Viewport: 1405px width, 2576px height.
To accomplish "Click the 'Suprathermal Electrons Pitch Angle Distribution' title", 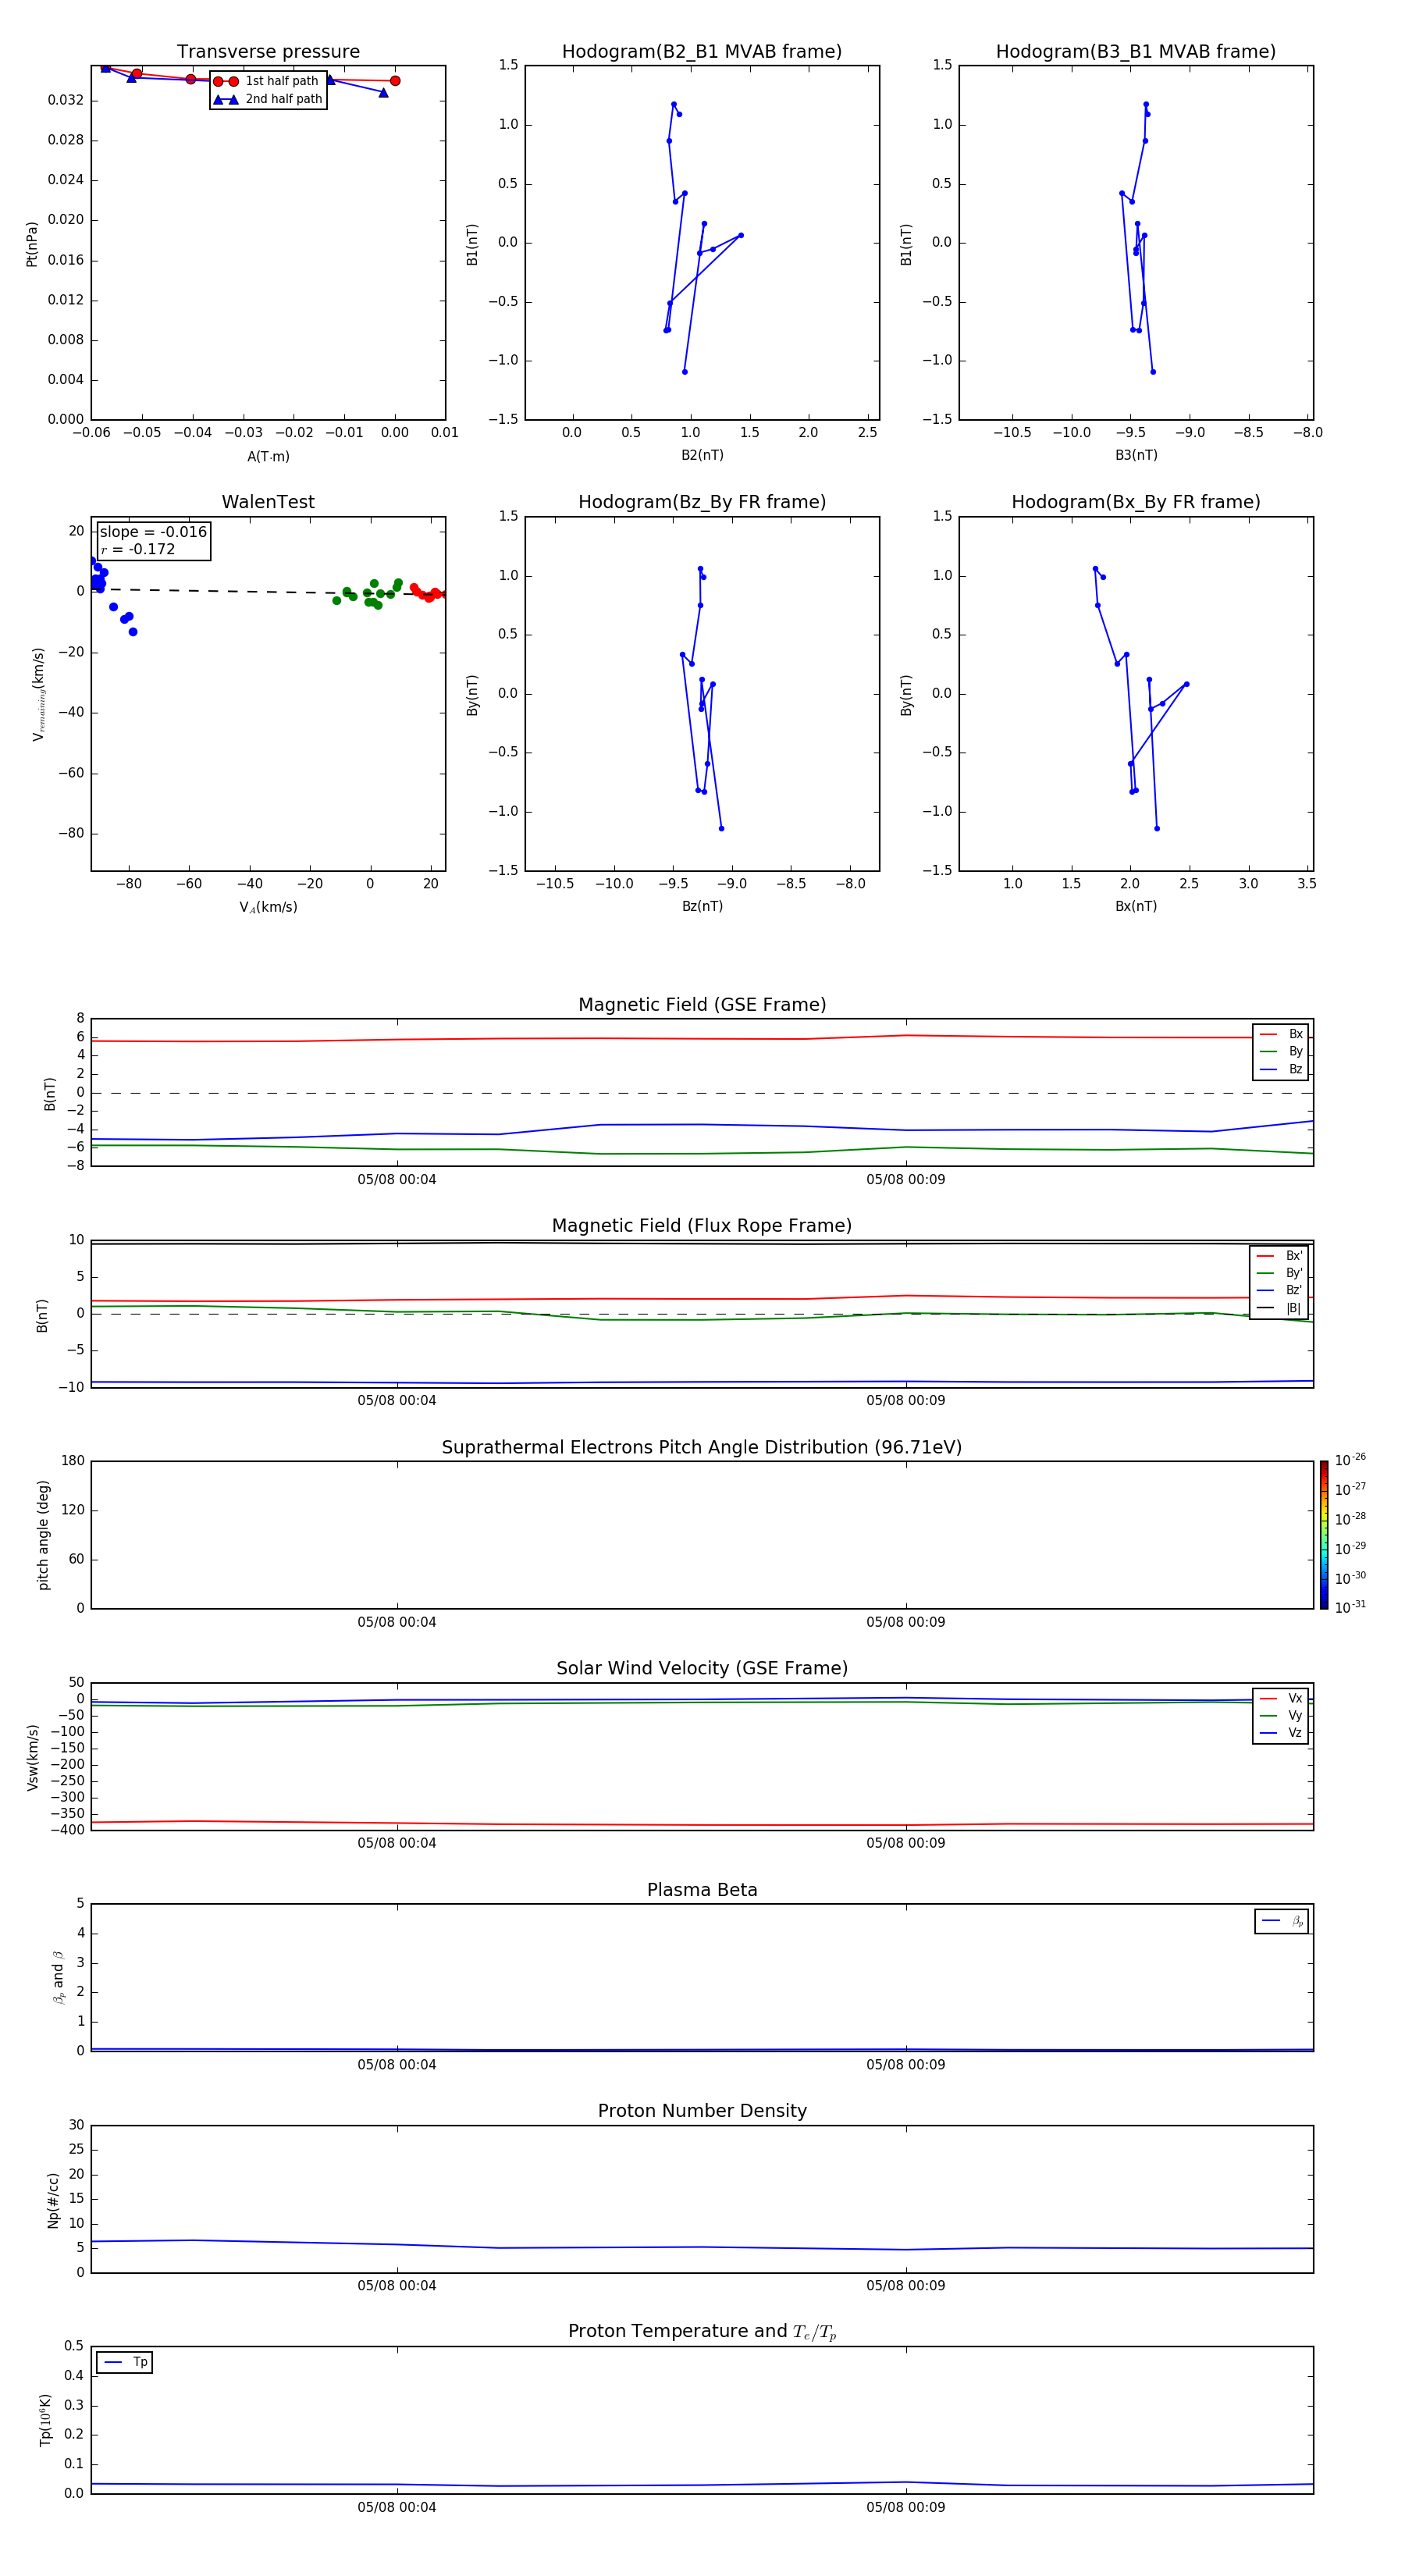I will [x=702, y=1447].
